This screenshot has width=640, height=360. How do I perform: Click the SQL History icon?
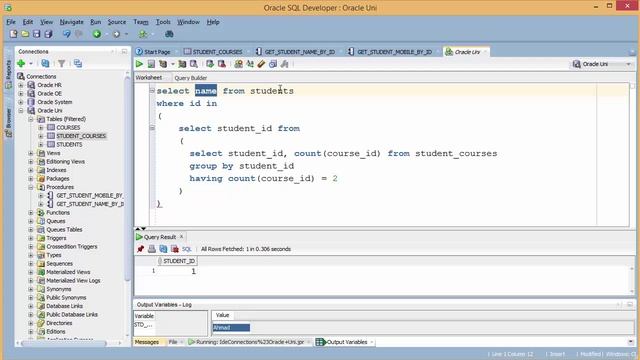pos(273,64)
